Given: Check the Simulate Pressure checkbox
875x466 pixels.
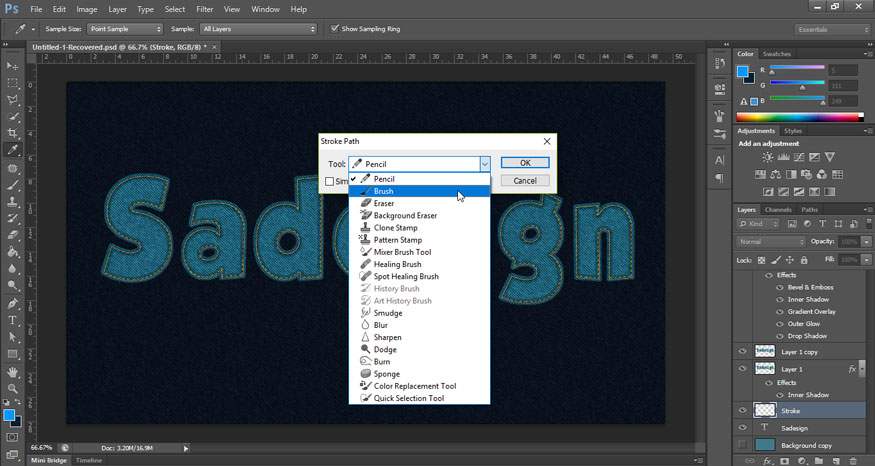Looking at the screenshot, I should pyautogui.click(x=329, y=181).
